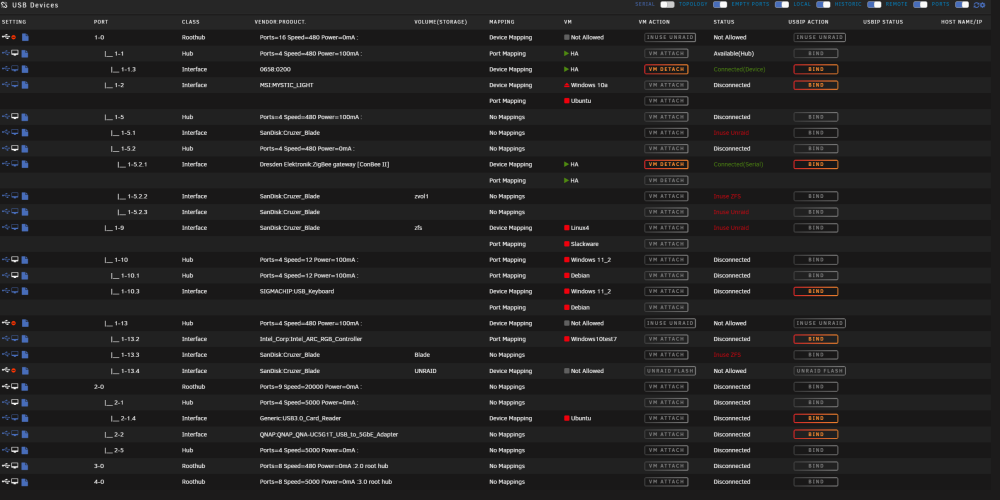Click the monitor icon in row 1-9

pyautogui.click(x=15, y=228)
